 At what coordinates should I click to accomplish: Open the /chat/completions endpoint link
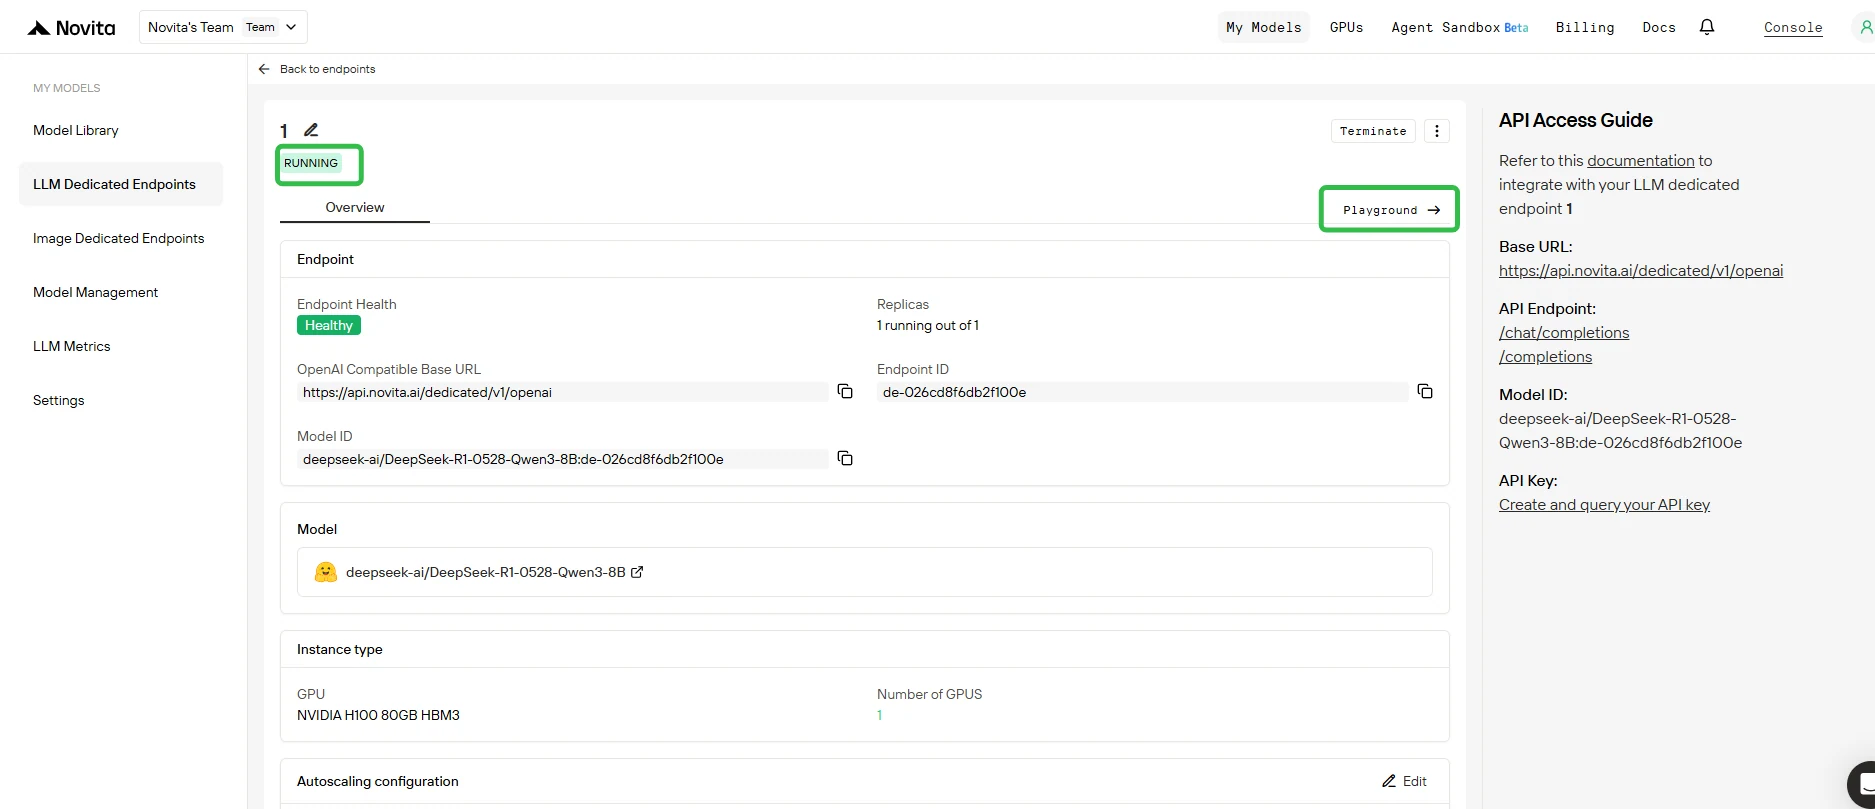[x=1564, y=333]
